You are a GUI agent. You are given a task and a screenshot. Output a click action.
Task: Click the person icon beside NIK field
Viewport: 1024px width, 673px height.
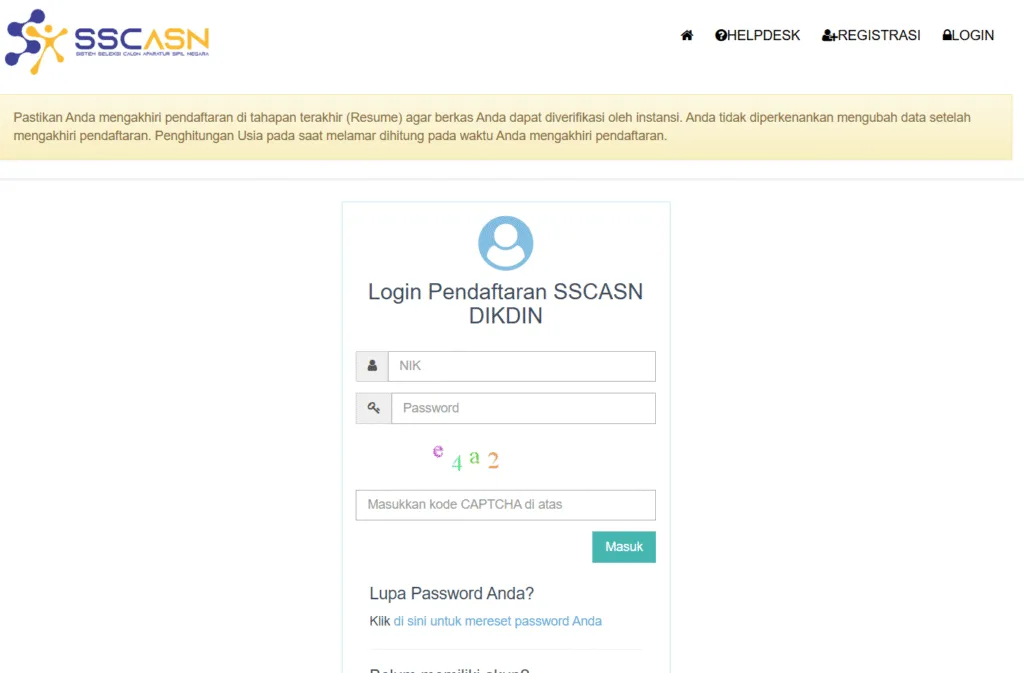click(x=372, y=366)
